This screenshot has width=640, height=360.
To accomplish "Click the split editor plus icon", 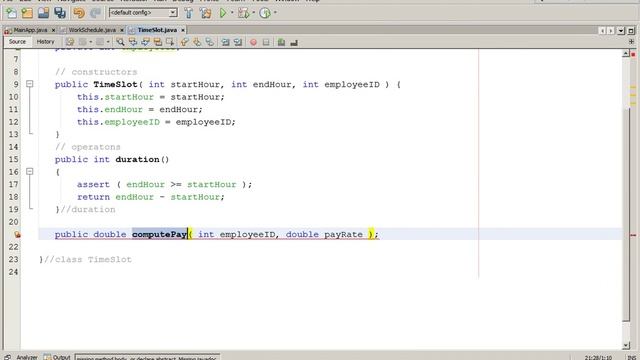I will tap(631, 42).
